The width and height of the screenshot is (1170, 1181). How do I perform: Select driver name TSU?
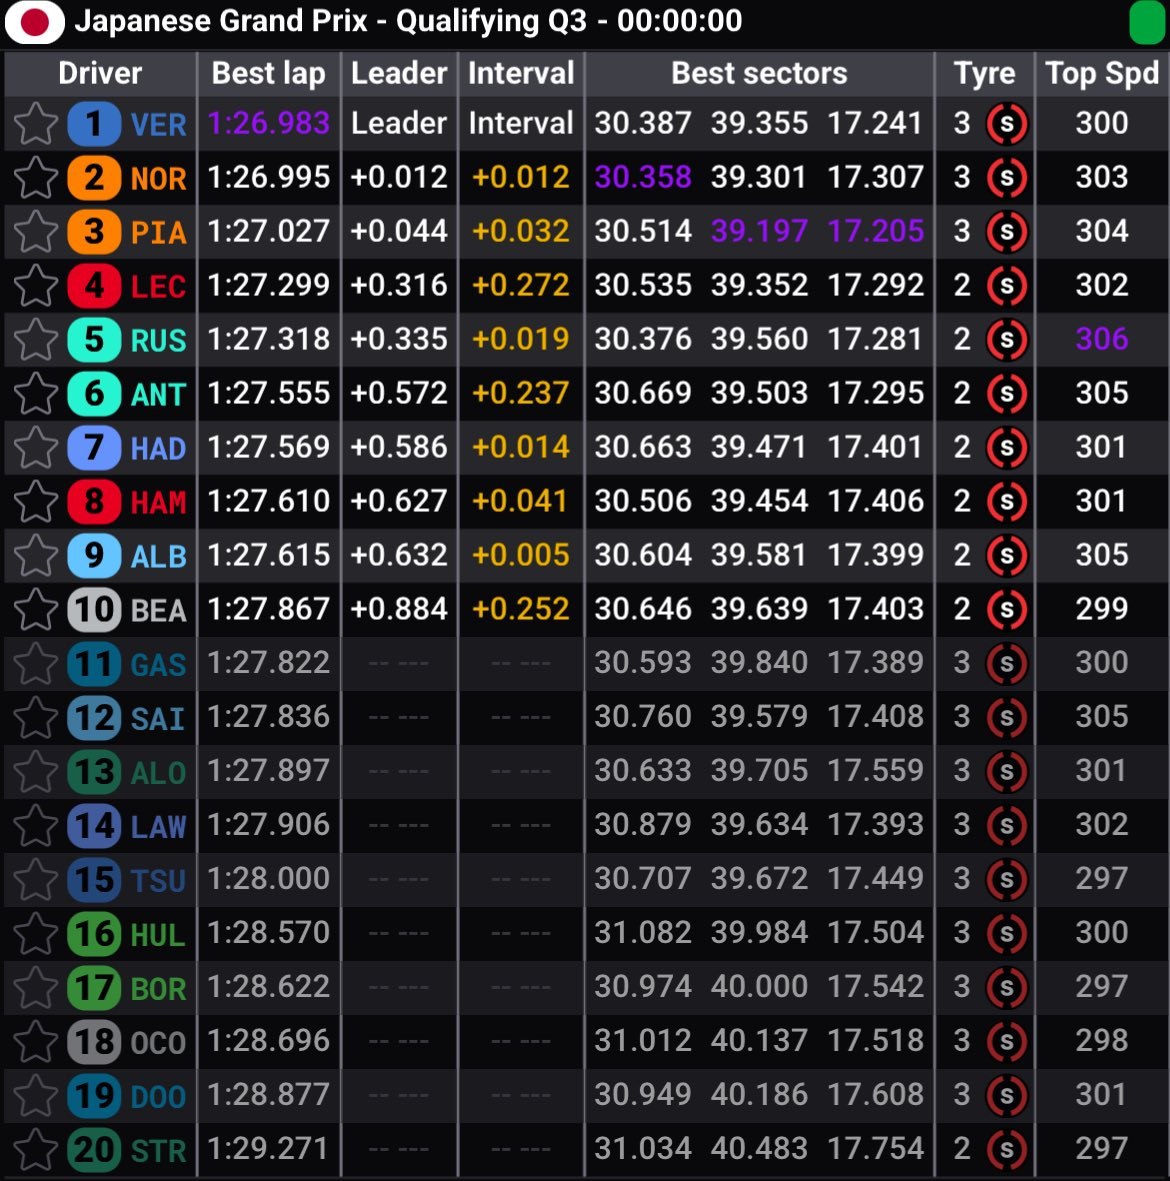pos(158,880)
